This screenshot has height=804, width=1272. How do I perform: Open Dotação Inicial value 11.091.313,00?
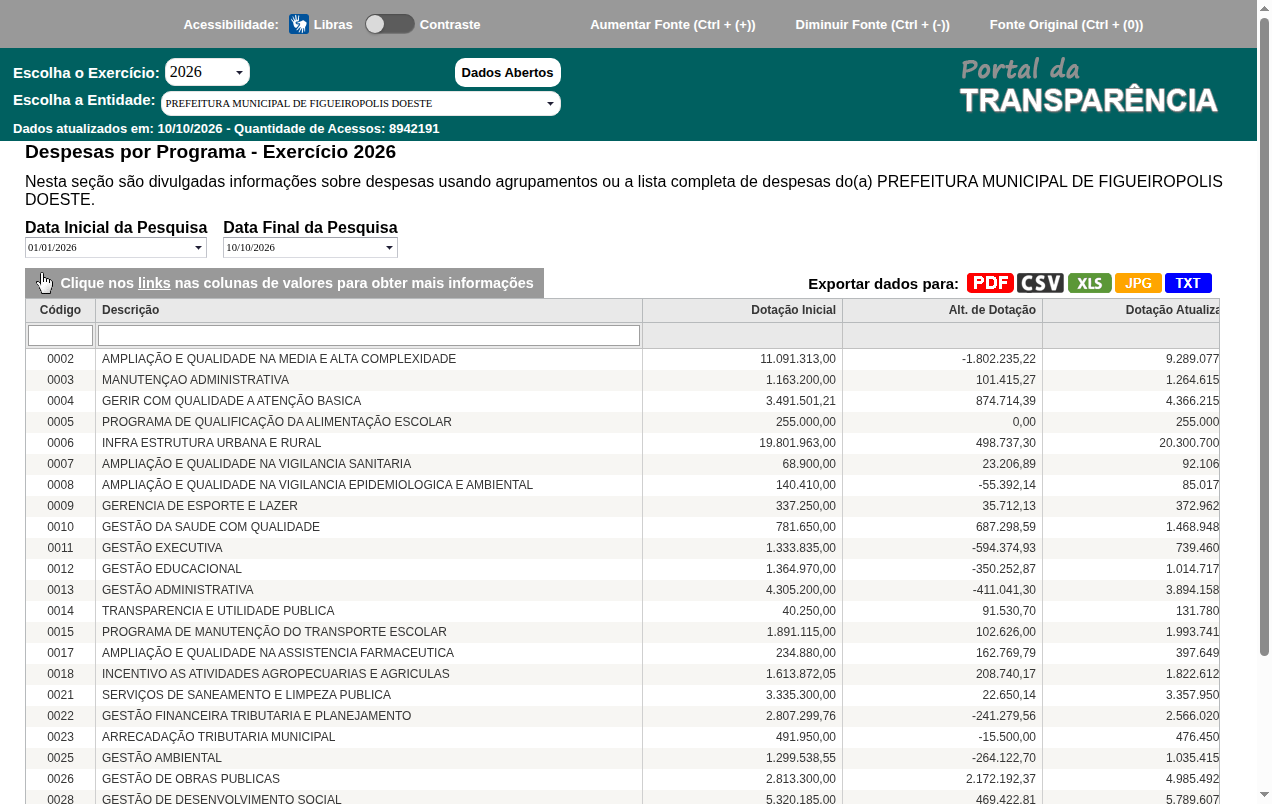pyautogui.click(x=798, y=359)
